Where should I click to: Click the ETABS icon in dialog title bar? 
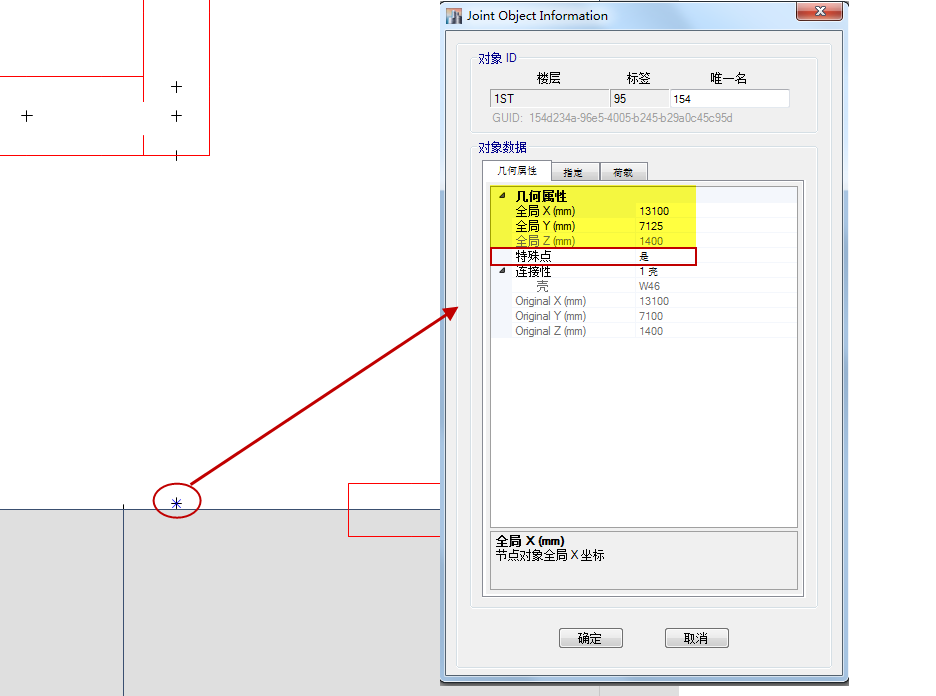point(454,16)
